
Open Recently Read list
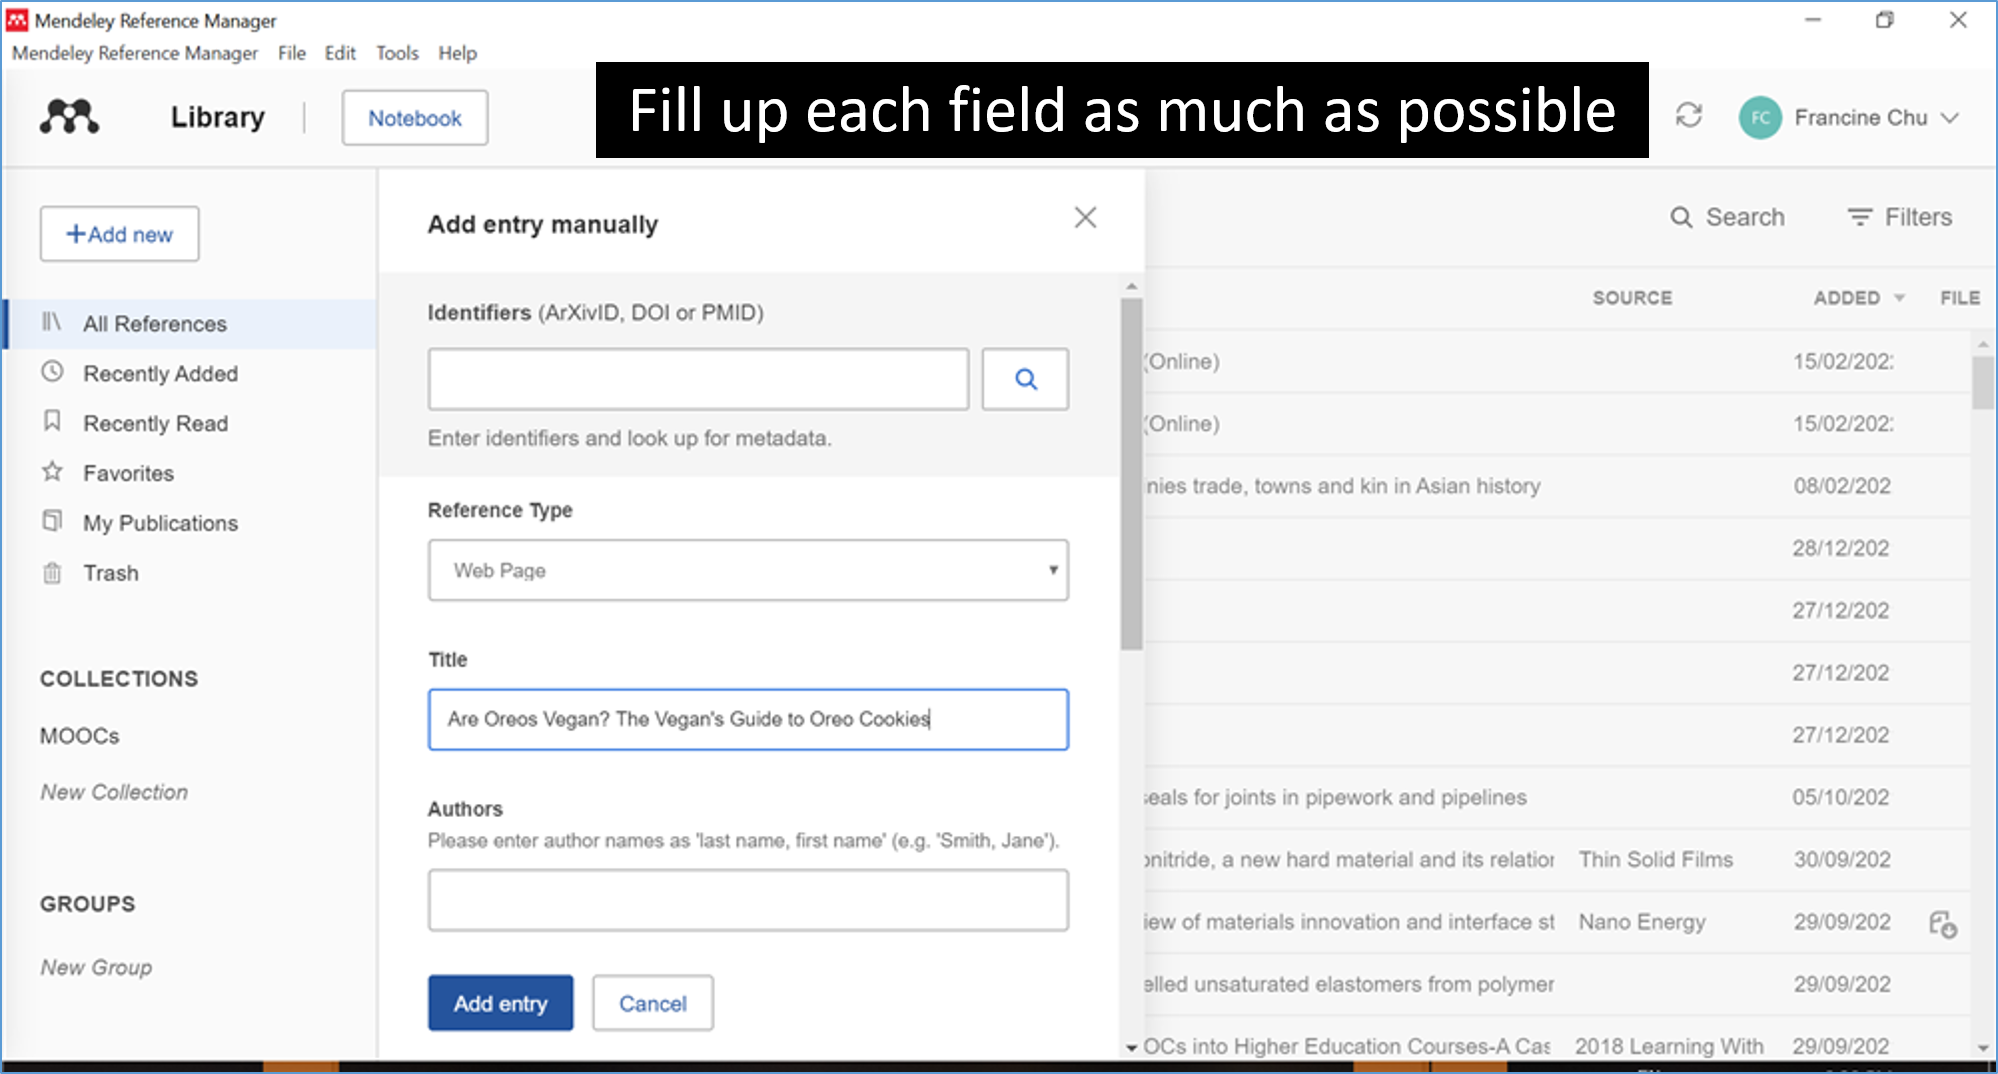pyautogui.click(x=155, y=423)
